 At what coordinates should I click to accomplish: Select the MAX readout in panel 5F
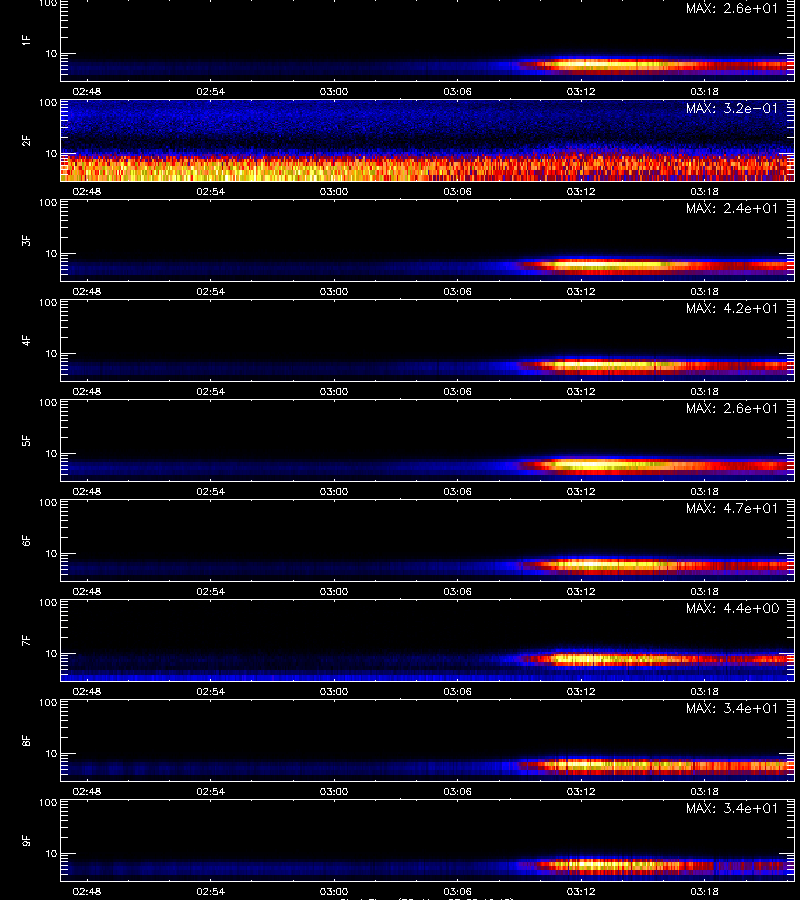732,409
